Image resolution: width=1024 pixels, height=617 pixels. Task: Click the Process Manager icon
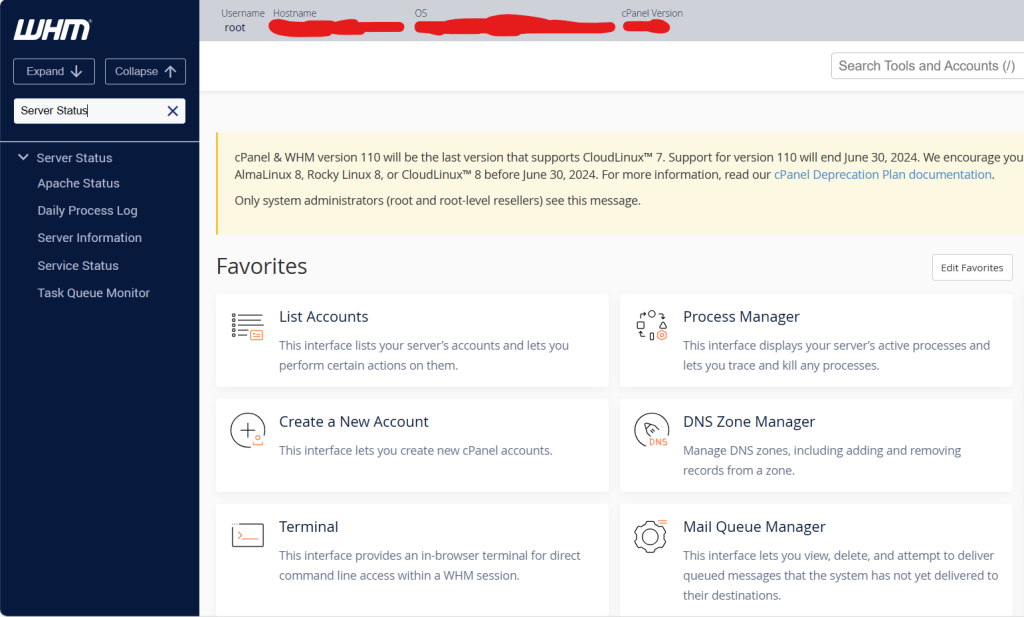(651, 326)
